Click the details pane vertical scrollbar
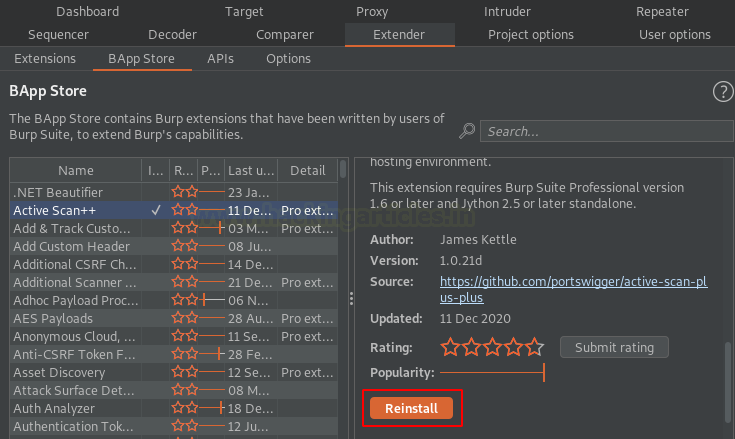This screenshot has width=735, height=439. 728,382
